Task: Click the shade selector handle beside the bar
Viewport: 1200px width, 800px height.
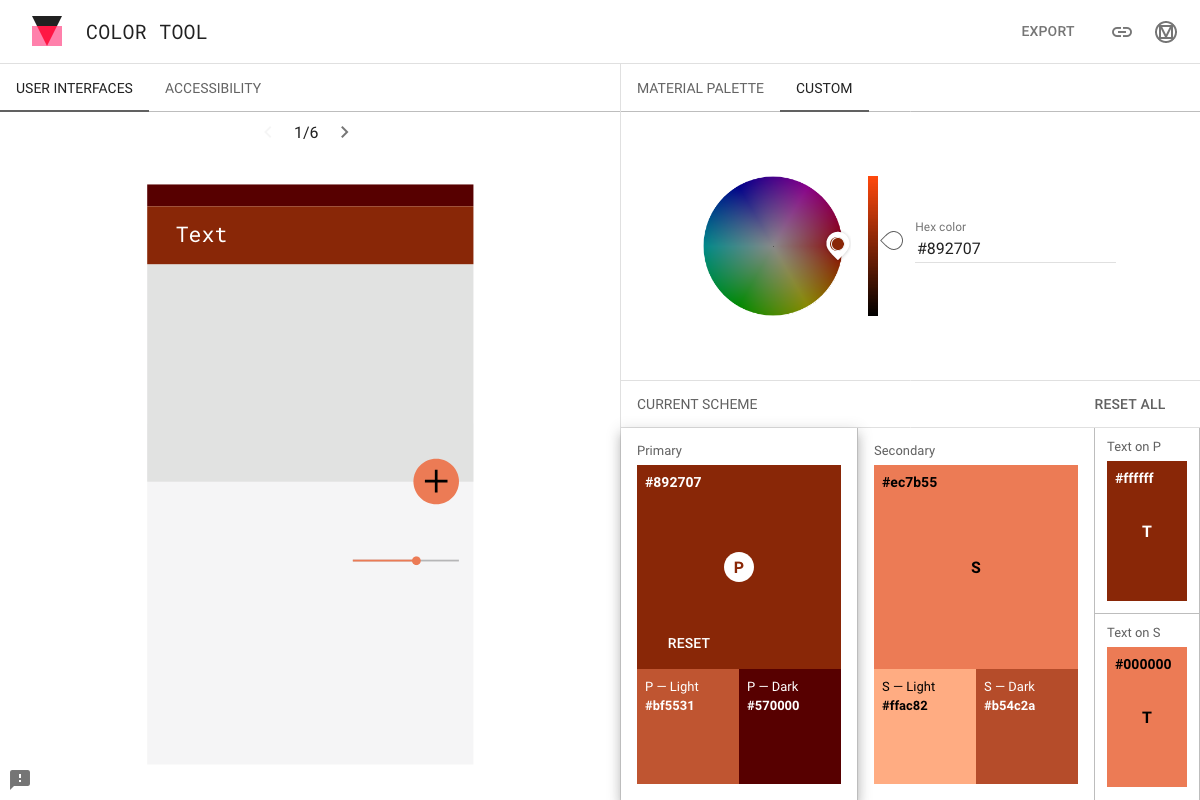Action: click(891, 240)
